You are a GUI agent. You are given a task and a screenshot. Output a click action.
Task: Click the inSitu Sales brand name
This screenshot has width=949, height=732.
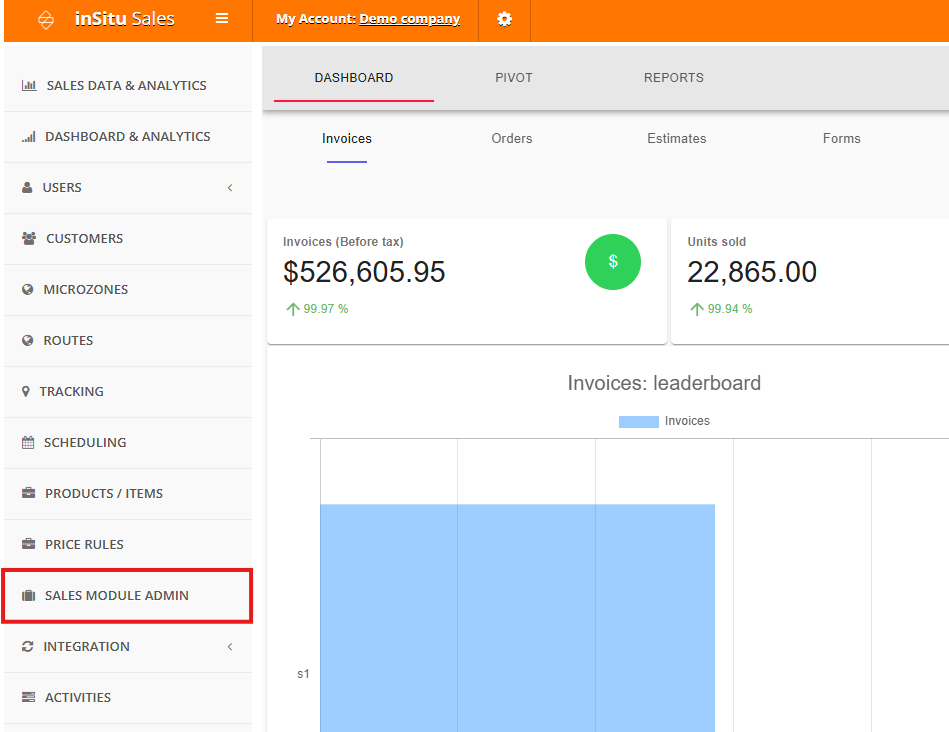(x=125, y=19)
